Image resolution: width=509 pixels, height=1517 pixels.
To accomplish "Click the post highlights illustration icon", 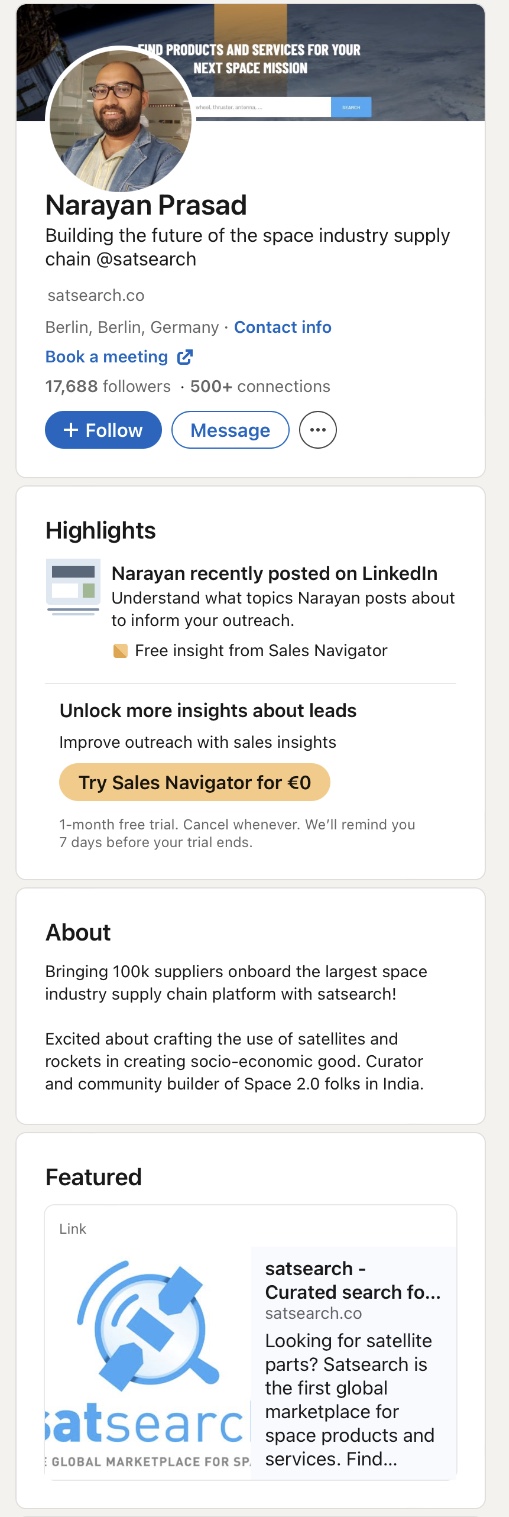I will pyautogui.click(x=73, y=587).
